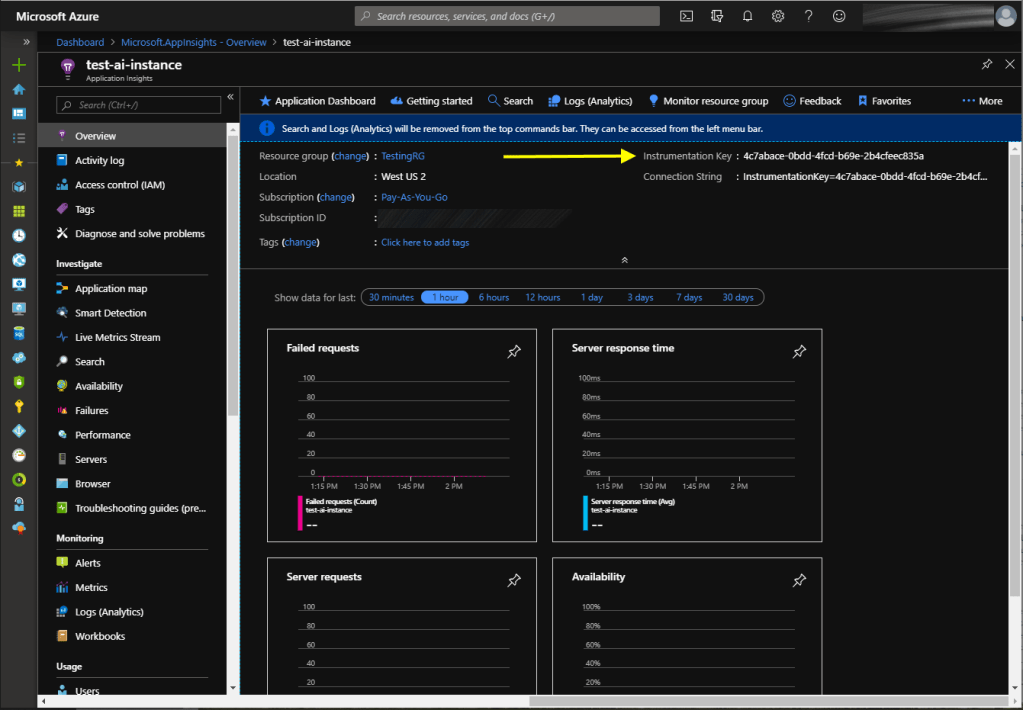The width and height of the screenshot is (1023, 710).
Task: Open the notifications bell icon
Action: (x=747, y=16)
